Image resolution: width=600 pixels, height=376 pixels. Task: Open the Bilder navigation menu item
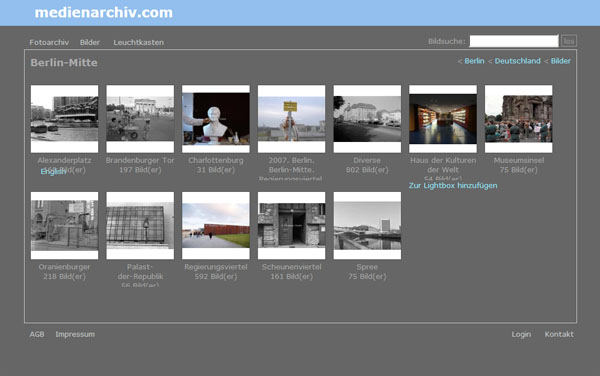[x=90, y=42]
